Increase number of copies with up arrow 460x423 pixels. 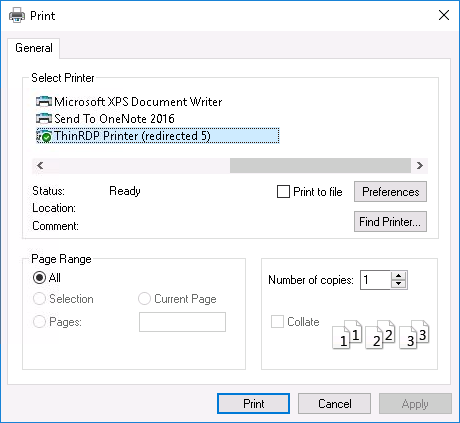[398, 276]
